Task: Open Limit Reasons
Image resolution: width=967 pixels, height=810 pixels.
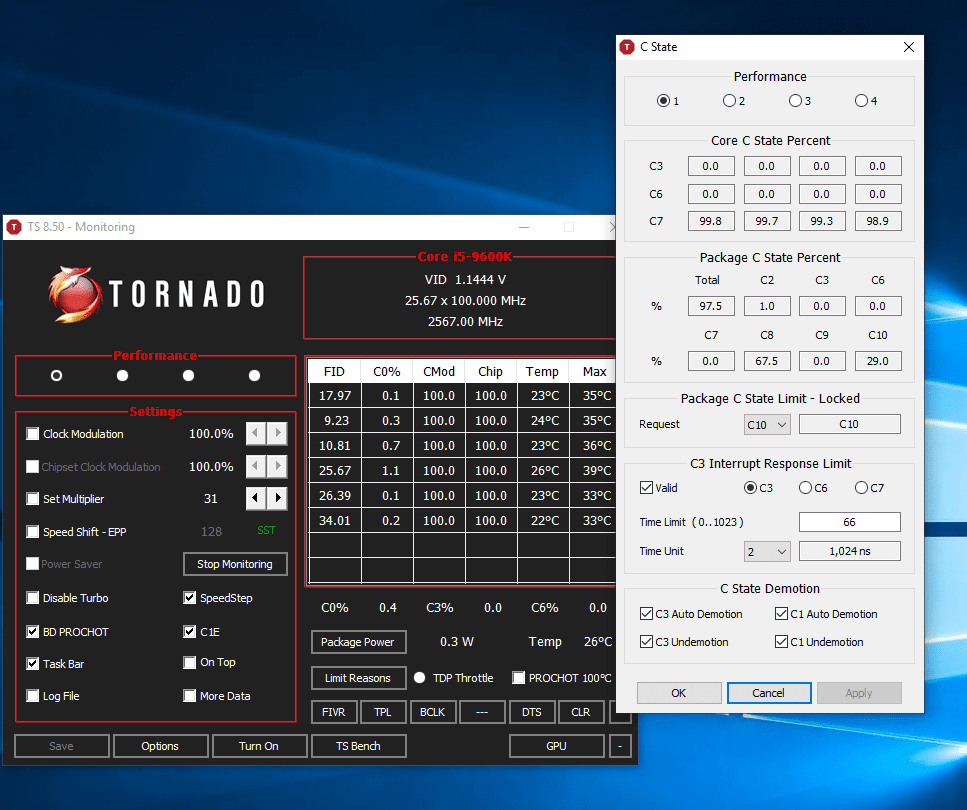Action: click(358, 678)
